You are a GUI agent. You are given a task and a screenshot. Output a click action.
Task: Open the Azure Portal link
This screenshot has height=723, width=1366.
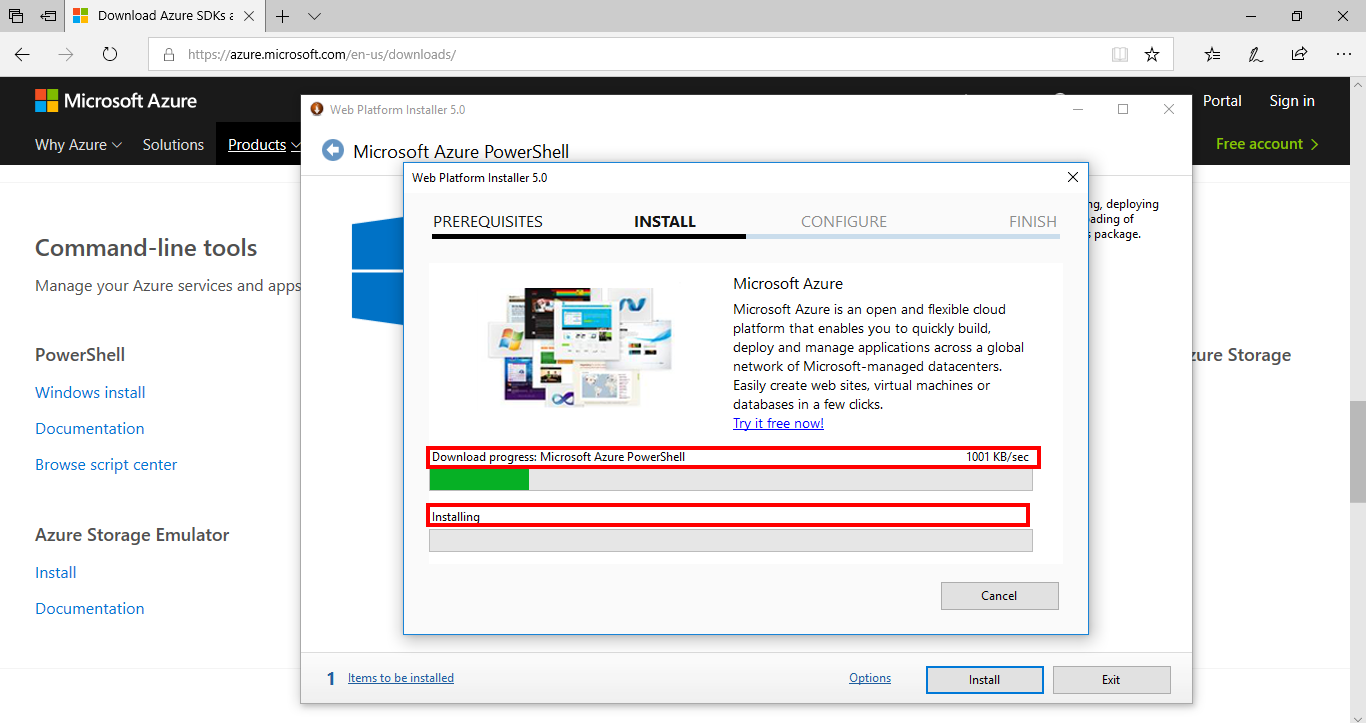1222,100
